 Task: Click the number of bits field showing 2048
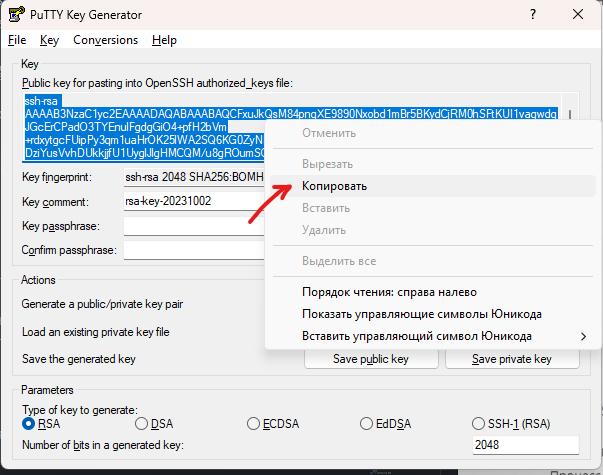525,445
